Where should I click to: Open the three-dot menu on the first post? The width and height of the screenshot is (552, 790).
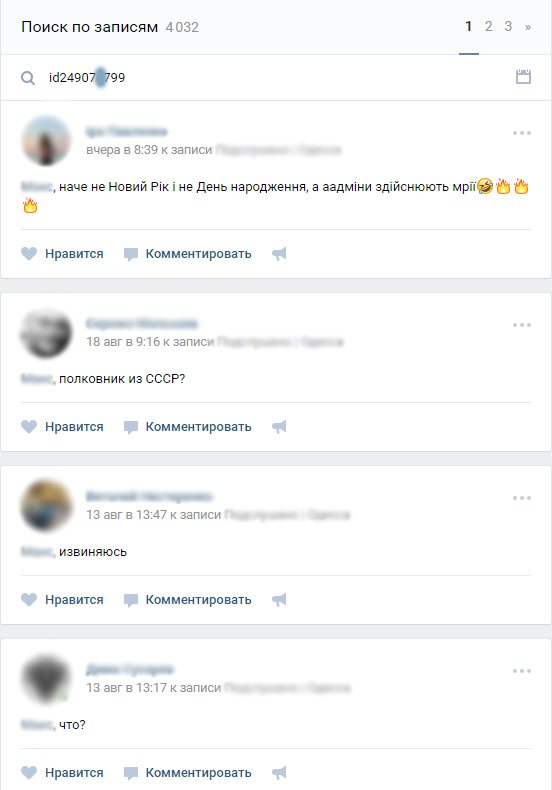point(522,133)
